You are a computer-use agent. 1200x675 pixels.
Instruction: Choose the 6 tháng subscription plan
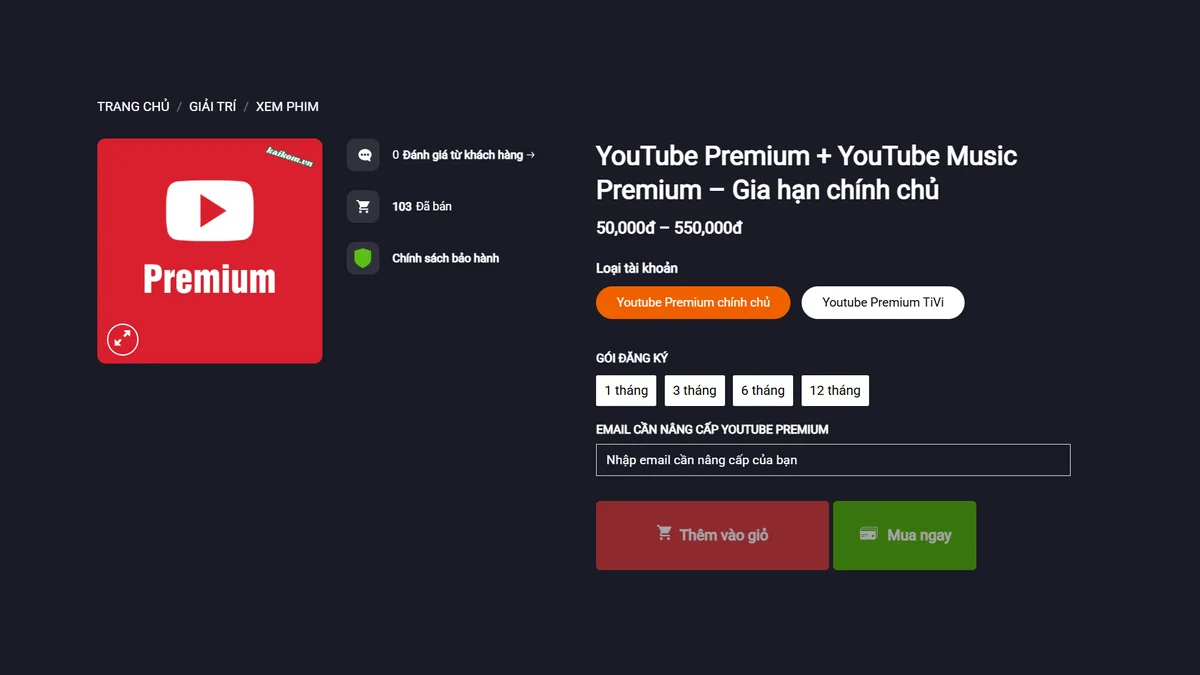click(x=763, y=390)
